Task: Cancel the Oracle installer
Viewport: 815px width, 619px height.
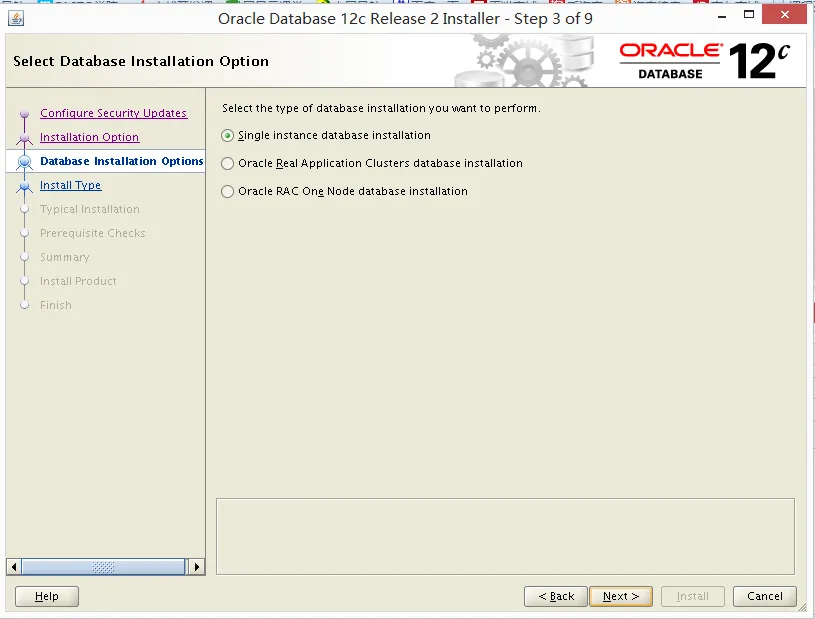Action: [765, 596]
